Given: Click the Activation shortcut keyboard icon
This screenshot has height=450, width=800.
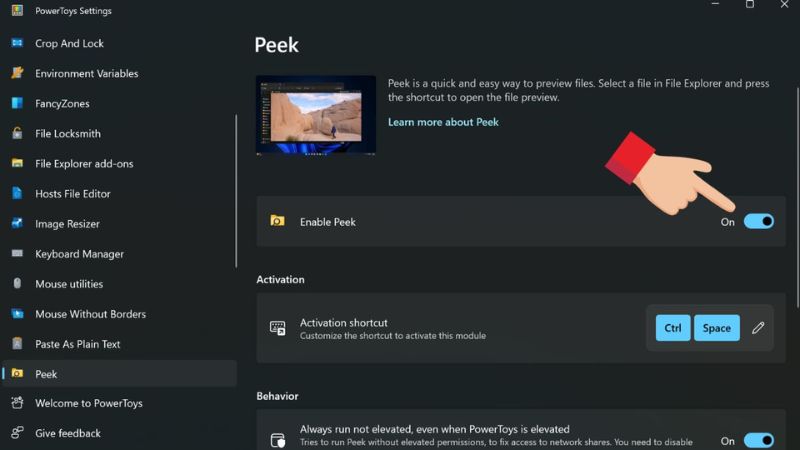Looking at the screenshot, I should [278, 328].
